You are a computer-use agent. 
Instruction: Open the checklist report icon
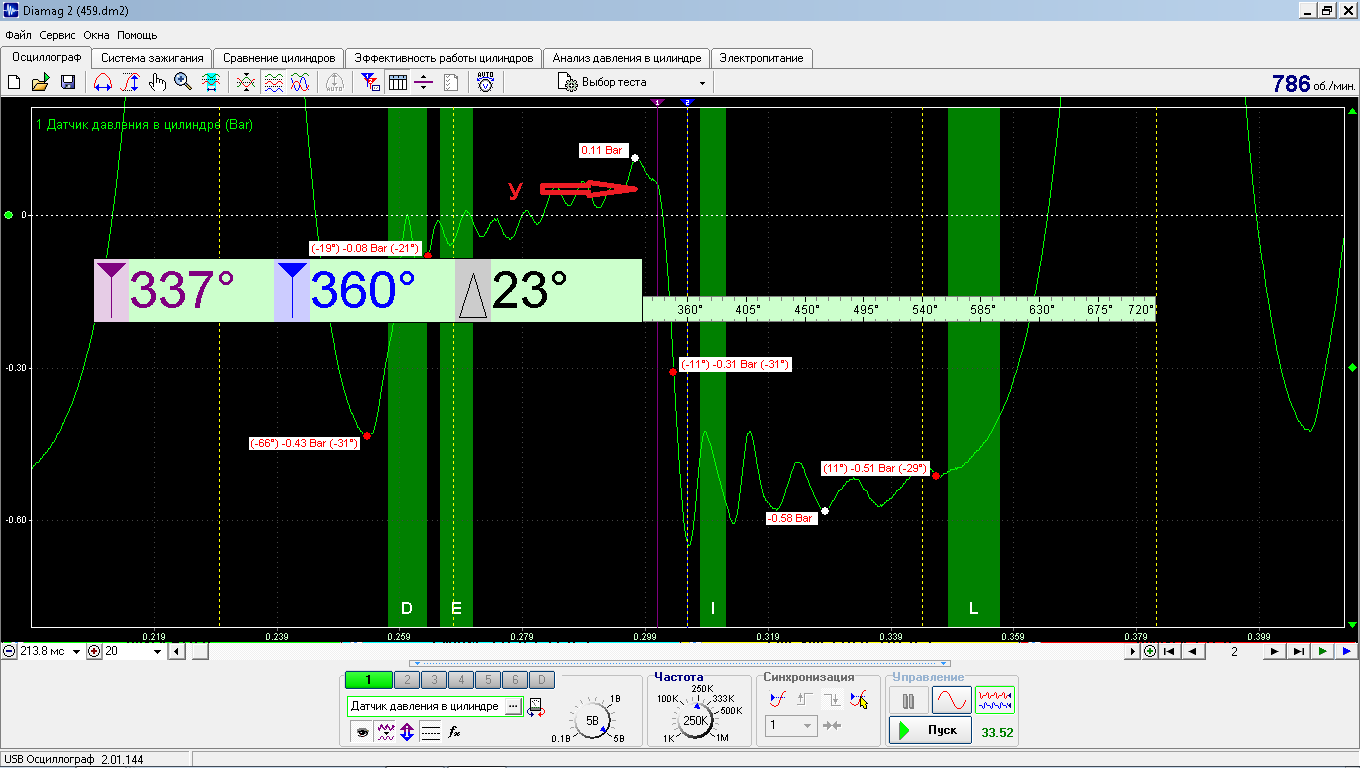(451, 82)
